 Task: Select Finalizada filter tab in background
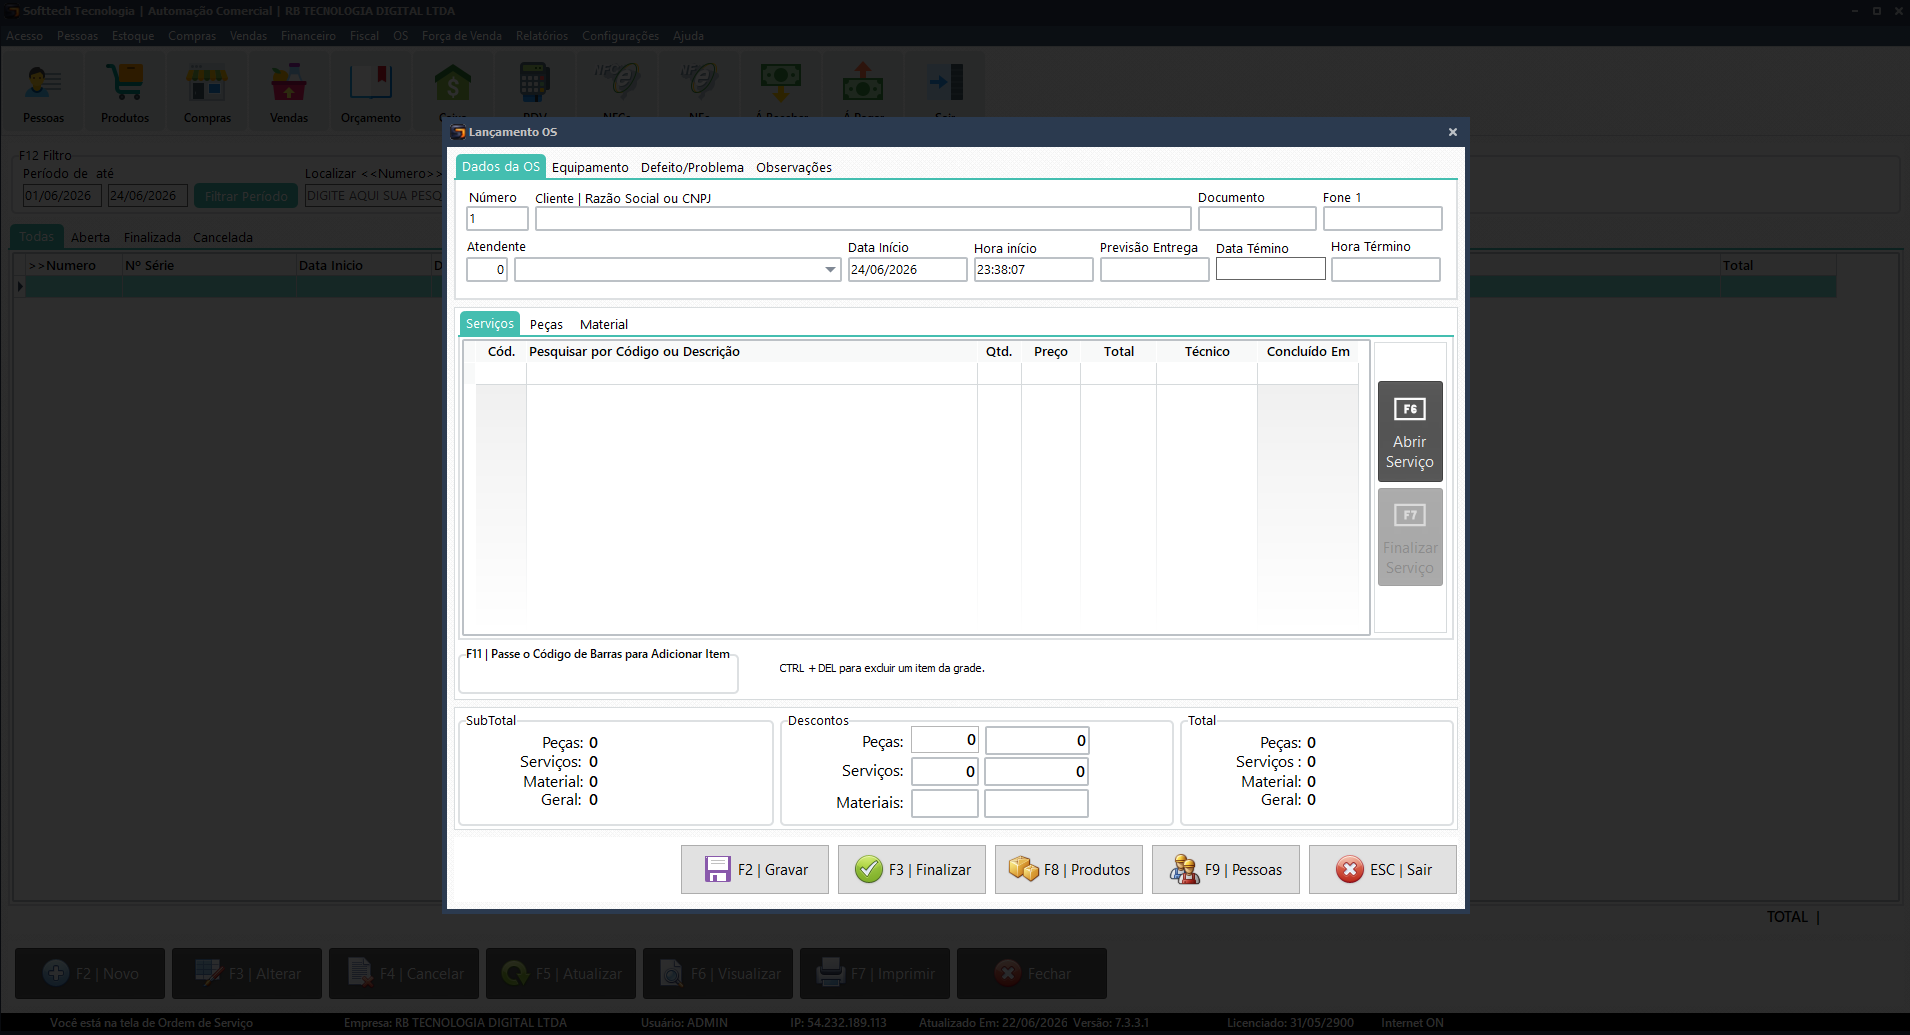(x=152, y=237)
